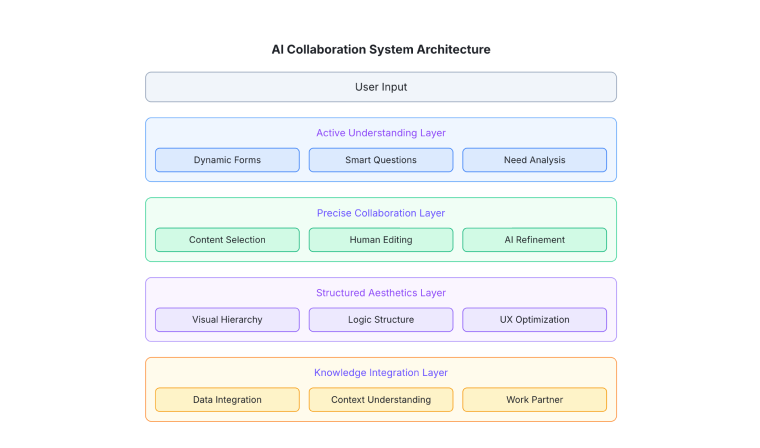The width and height of the screenshot is (760, 448).
Task: Select the Dynamic Forms block
Action: [227, 160]
